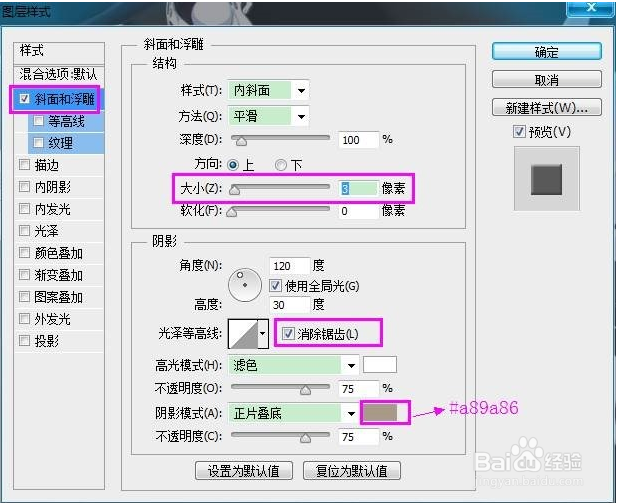This screenshot has width=618, height=503.
Task: Toggle 使用全局光(G) checkbox
Action: coord(275,285)
